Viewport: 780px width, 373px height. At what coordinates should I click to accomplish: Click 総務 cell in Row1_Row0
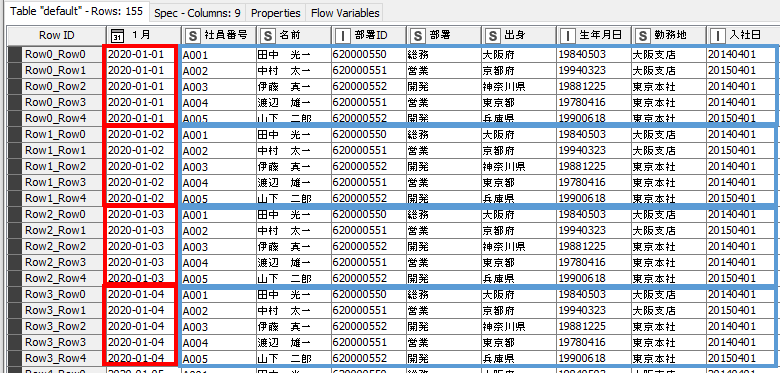click(x=444, y=134)
